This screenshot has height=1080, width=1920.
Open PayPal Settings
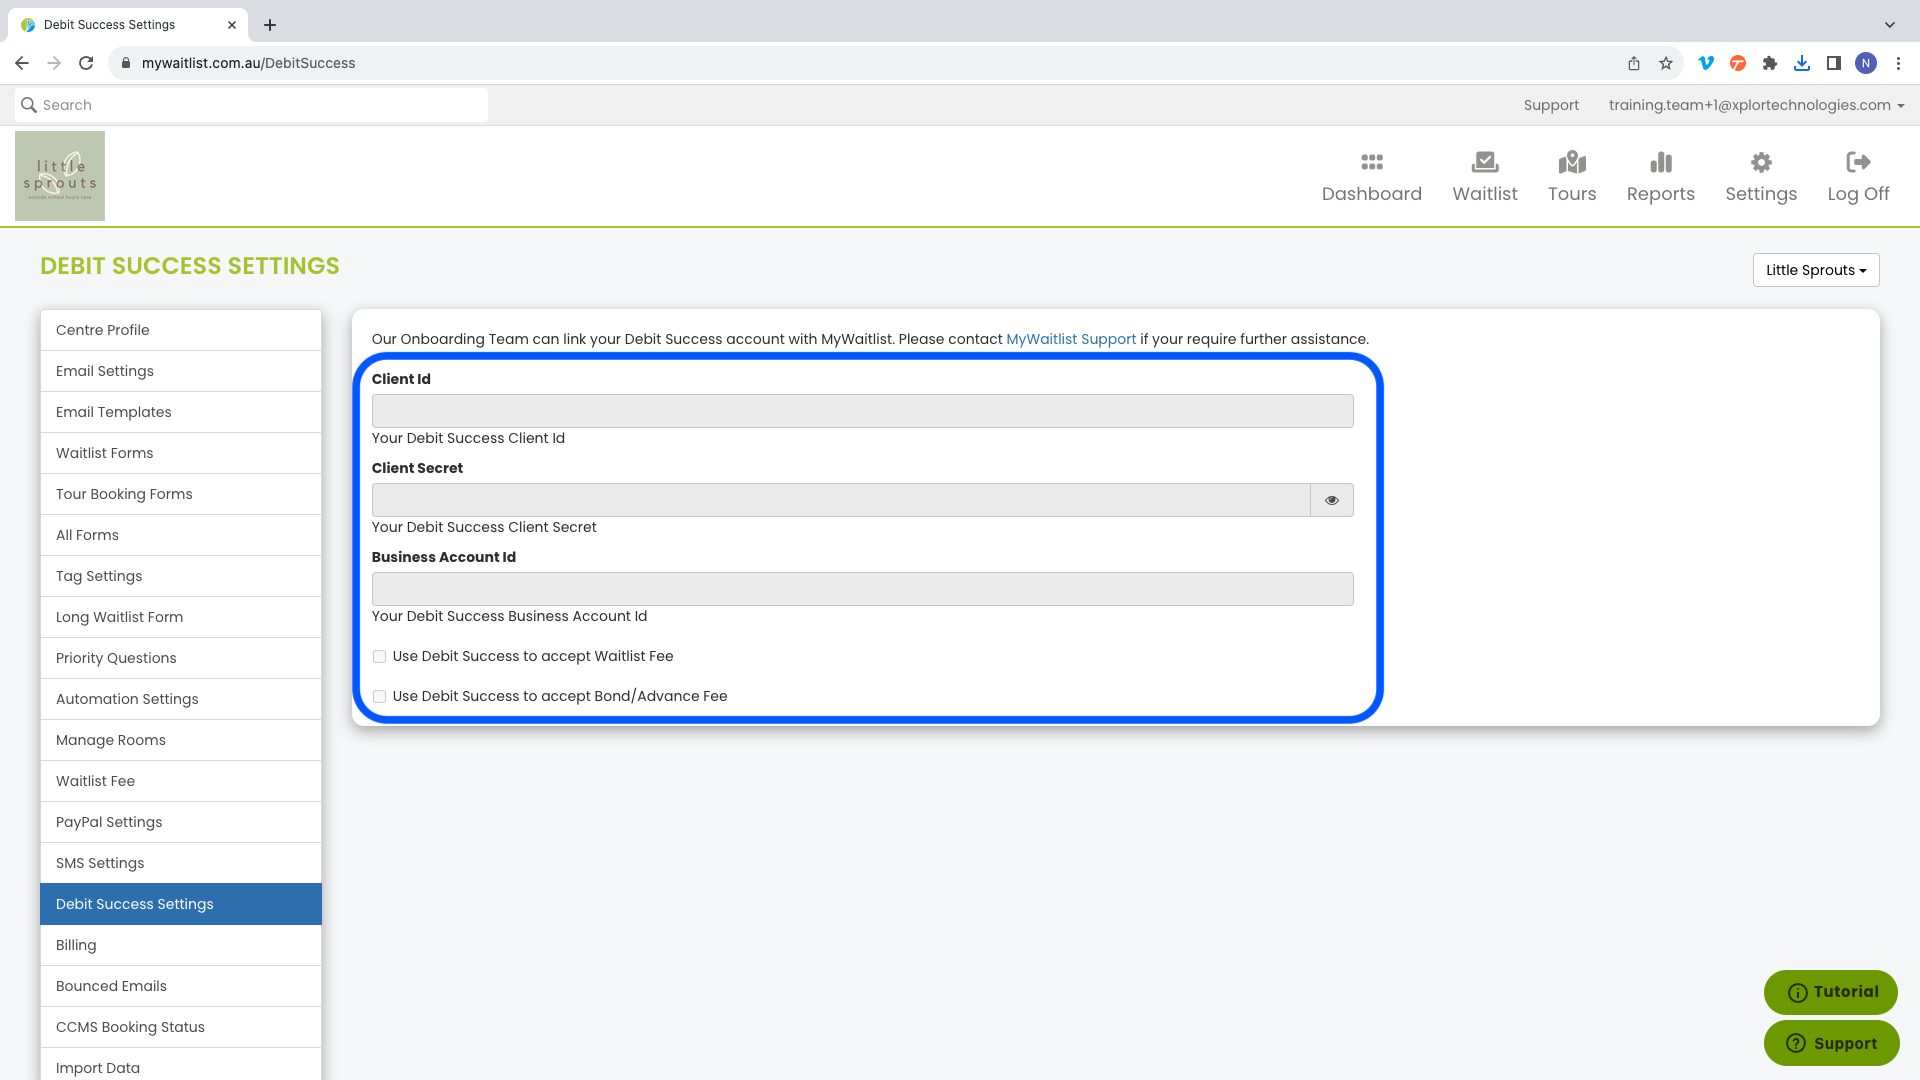[x=181, y=822]
